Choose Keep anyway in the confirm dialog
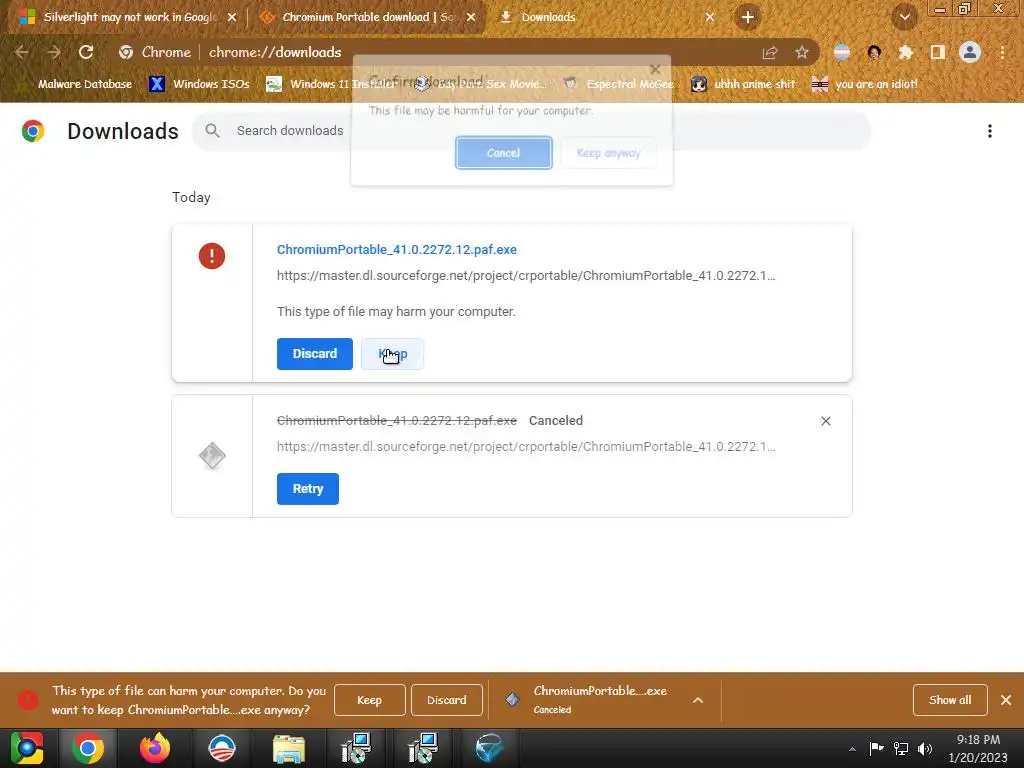The height and width of the screenshot is (768, 1024). (608, 153)
